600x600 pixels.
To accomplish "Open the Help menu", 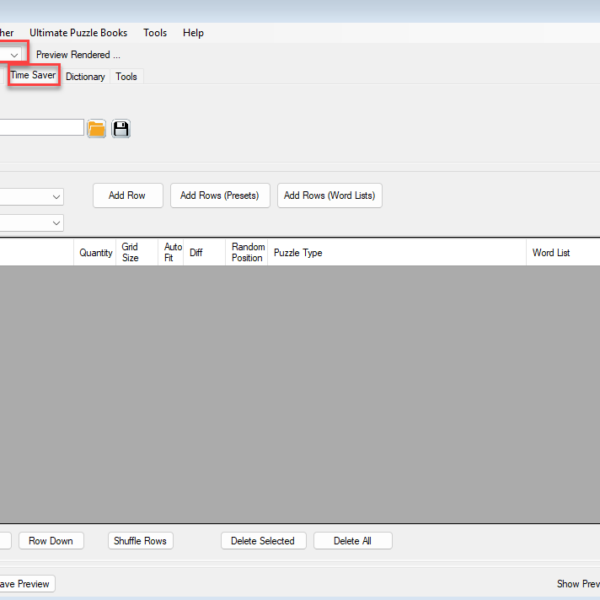I will point(193,33).
